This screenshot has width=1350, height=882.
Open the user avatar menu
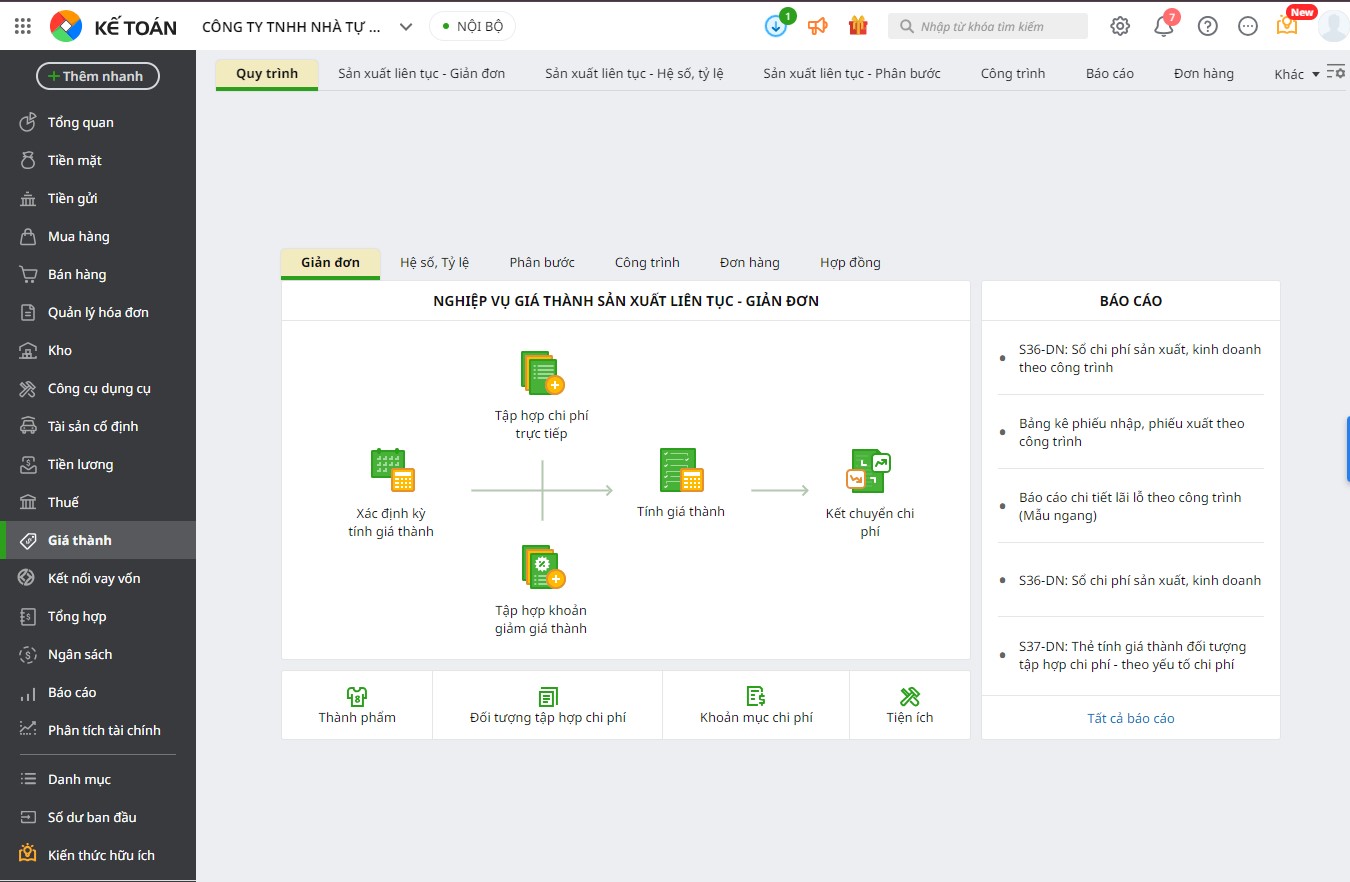[x=1333, y=26]
